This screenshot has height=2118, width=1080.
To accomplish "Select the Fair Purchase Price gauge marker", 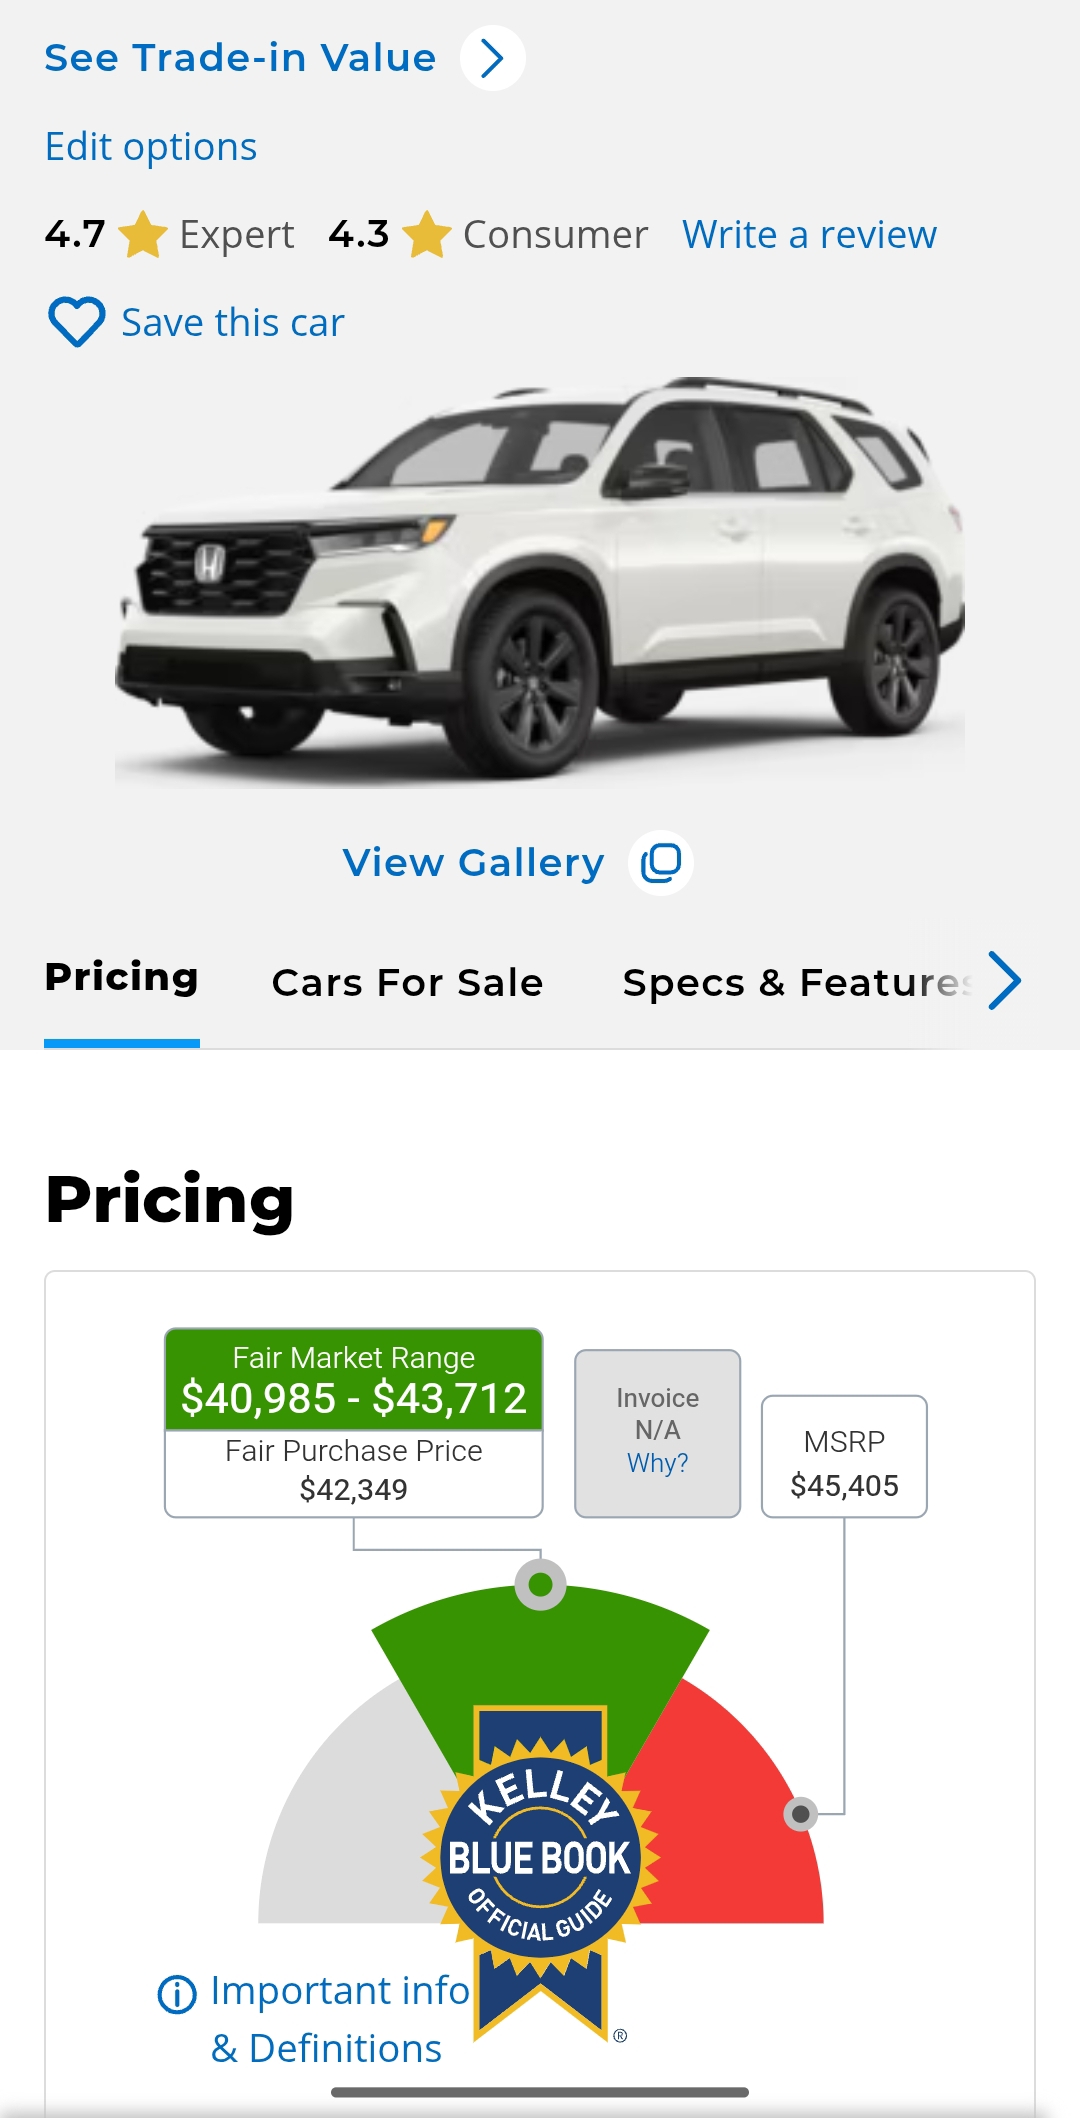I will coord(540,1584).
